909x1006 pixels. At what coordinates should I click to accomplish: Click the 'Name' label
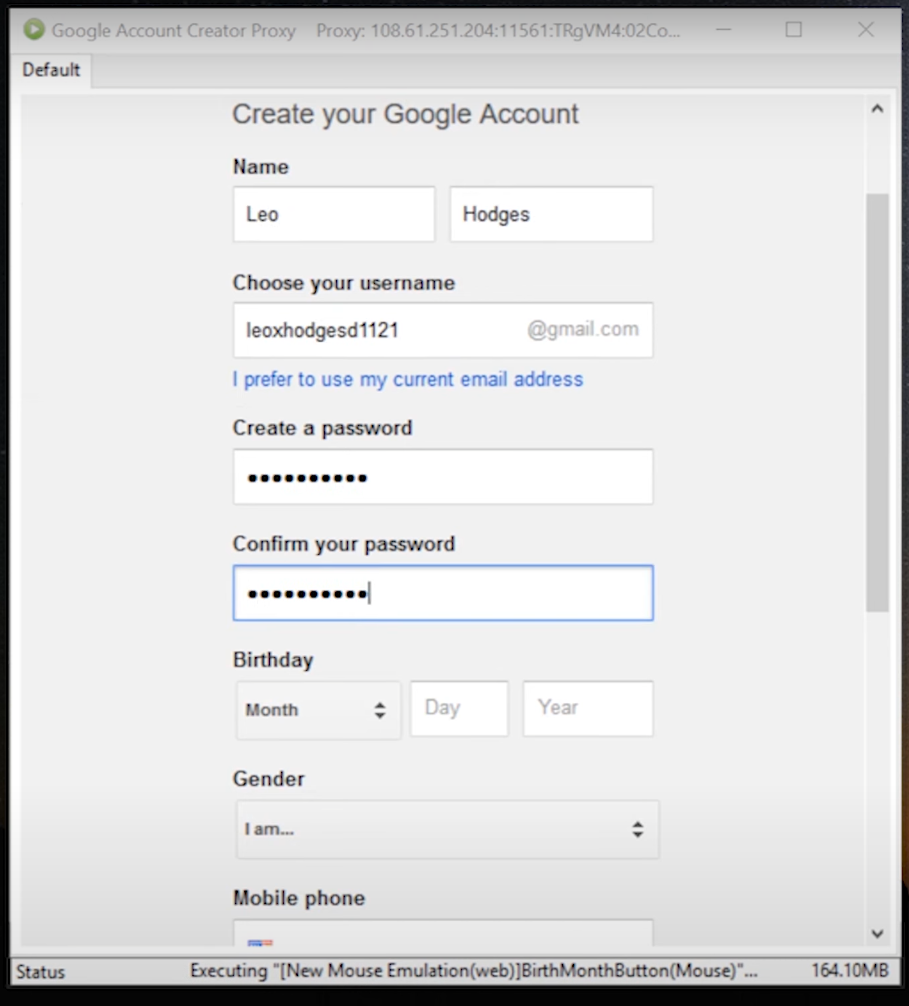click(260, 167)
